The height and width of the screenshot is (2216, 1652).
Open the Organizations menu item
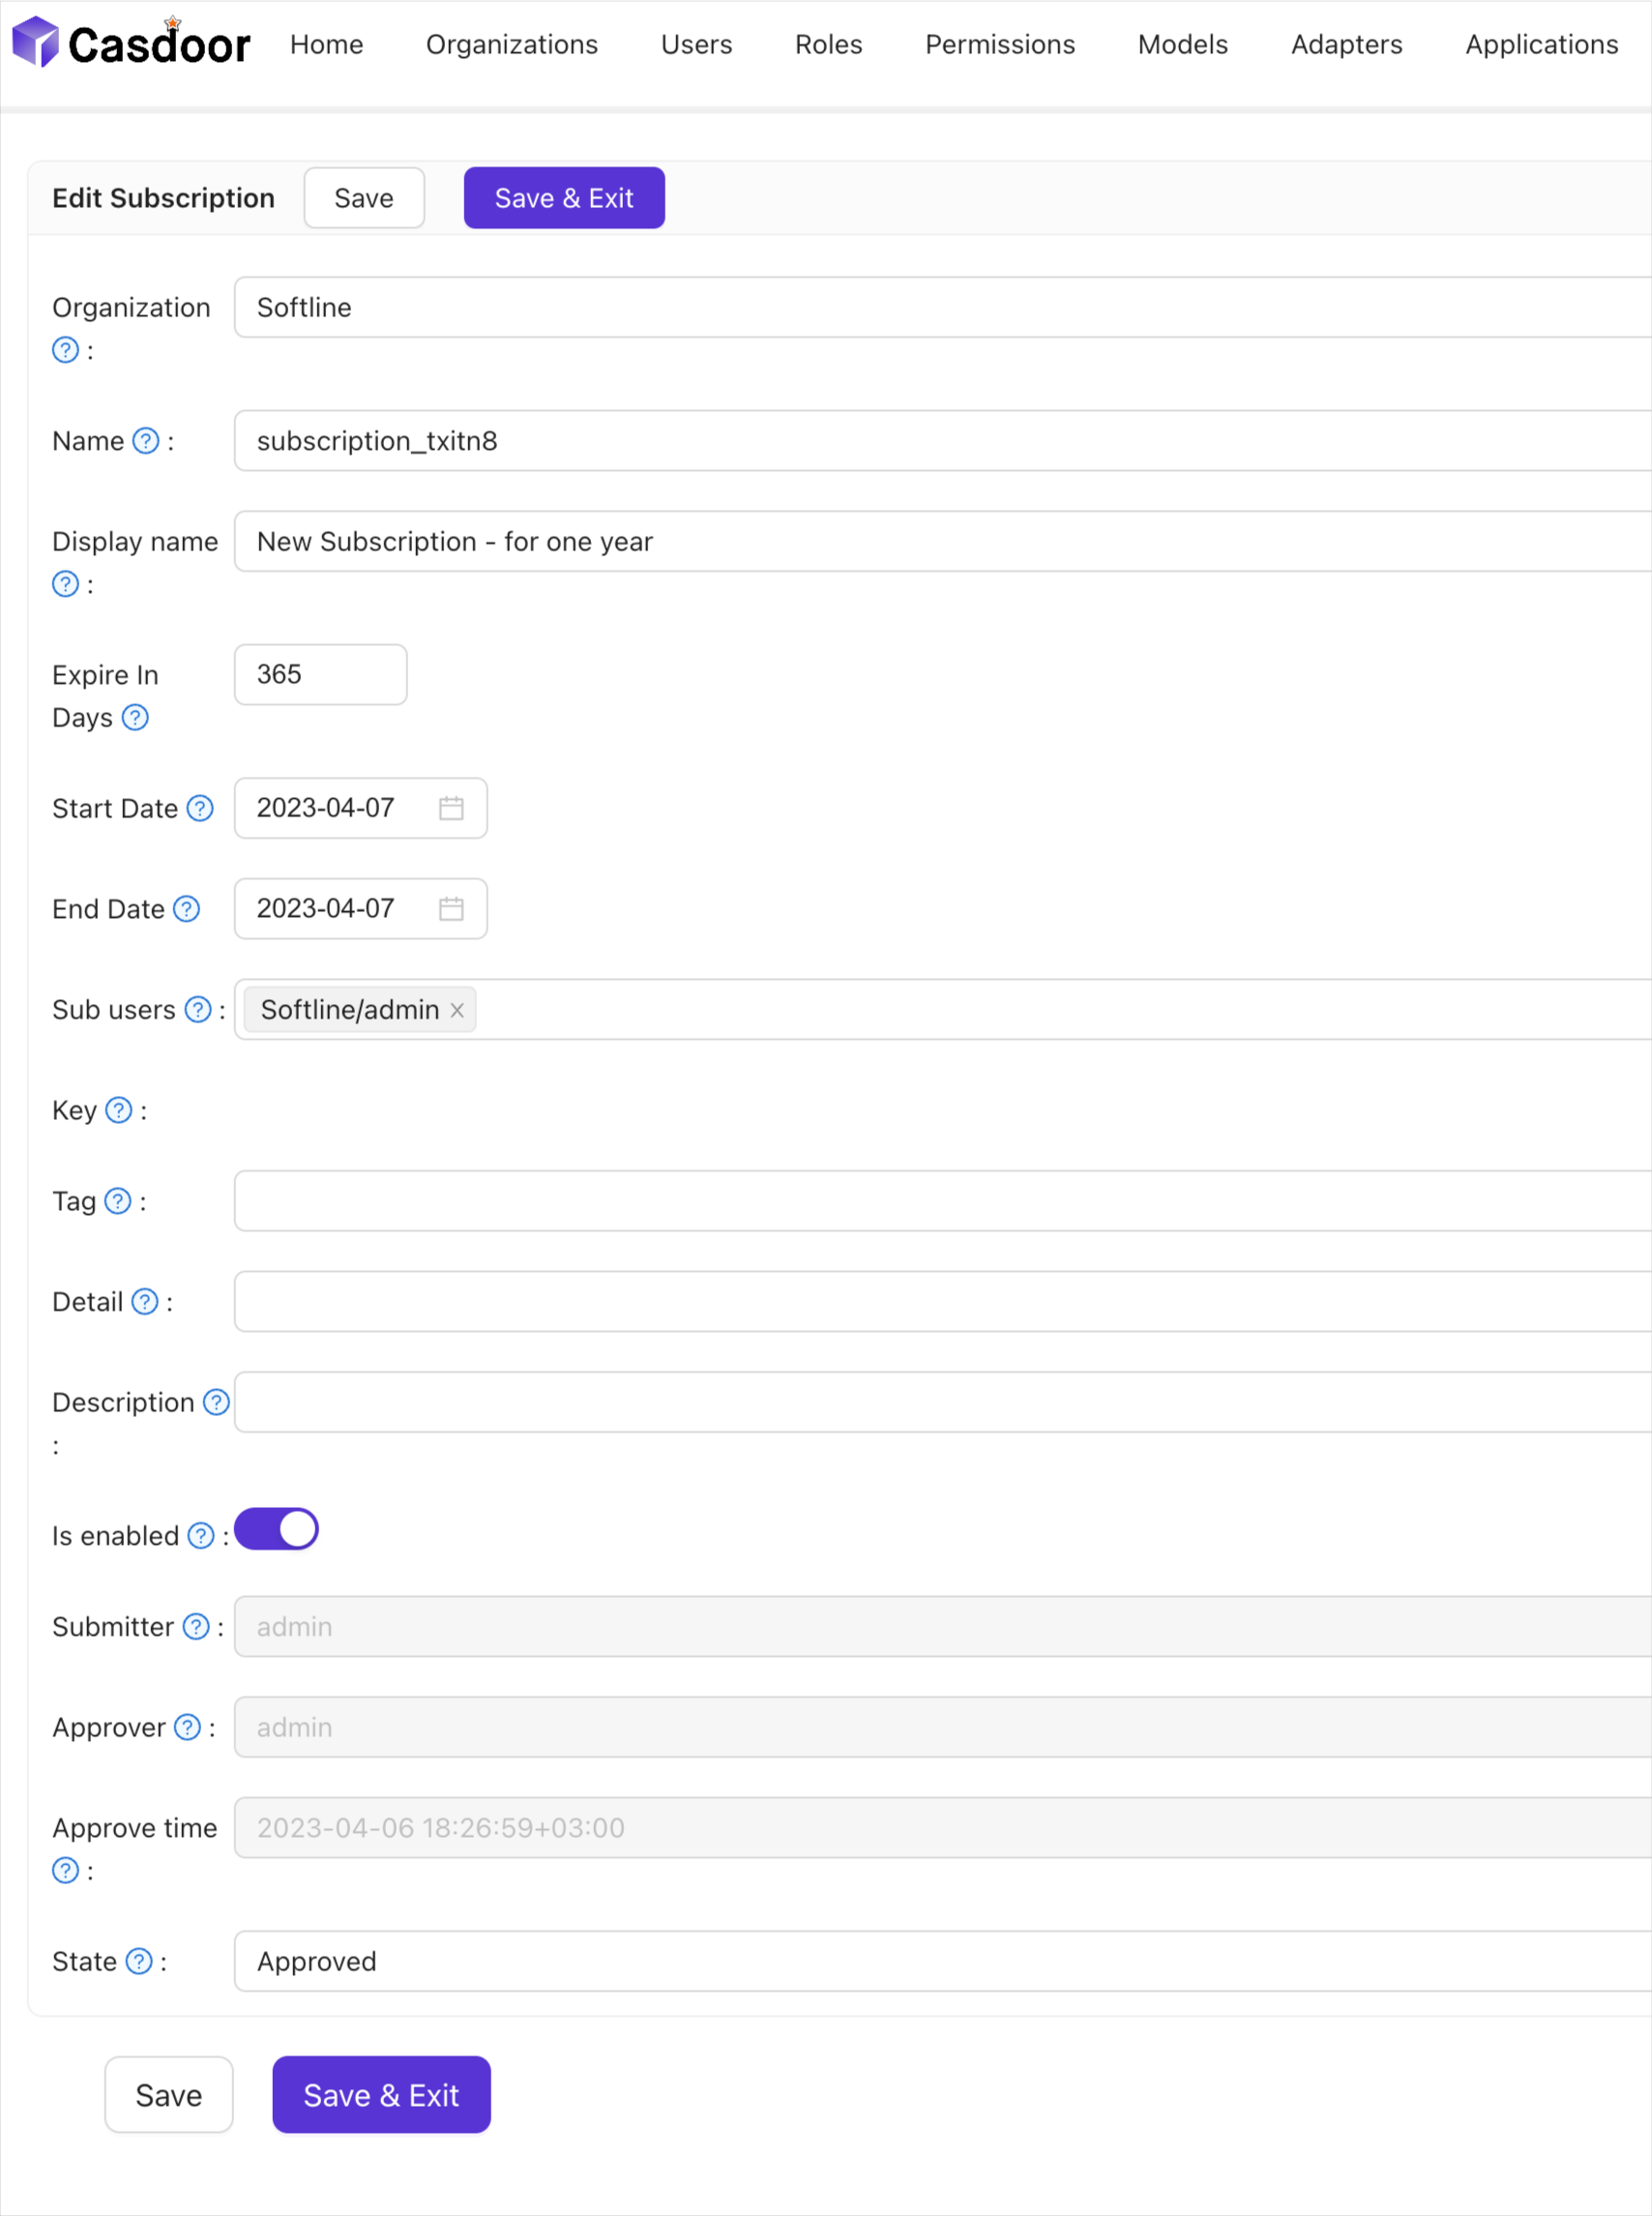coord(511,44)
